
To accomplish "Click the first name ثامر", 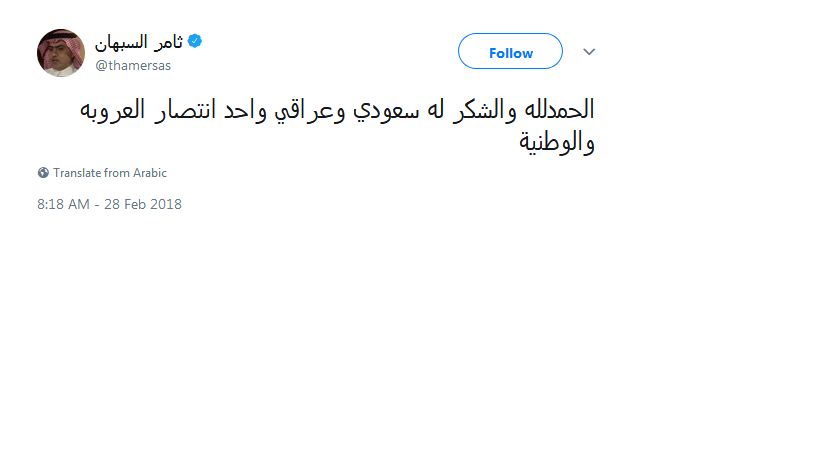I will point(169,41).
